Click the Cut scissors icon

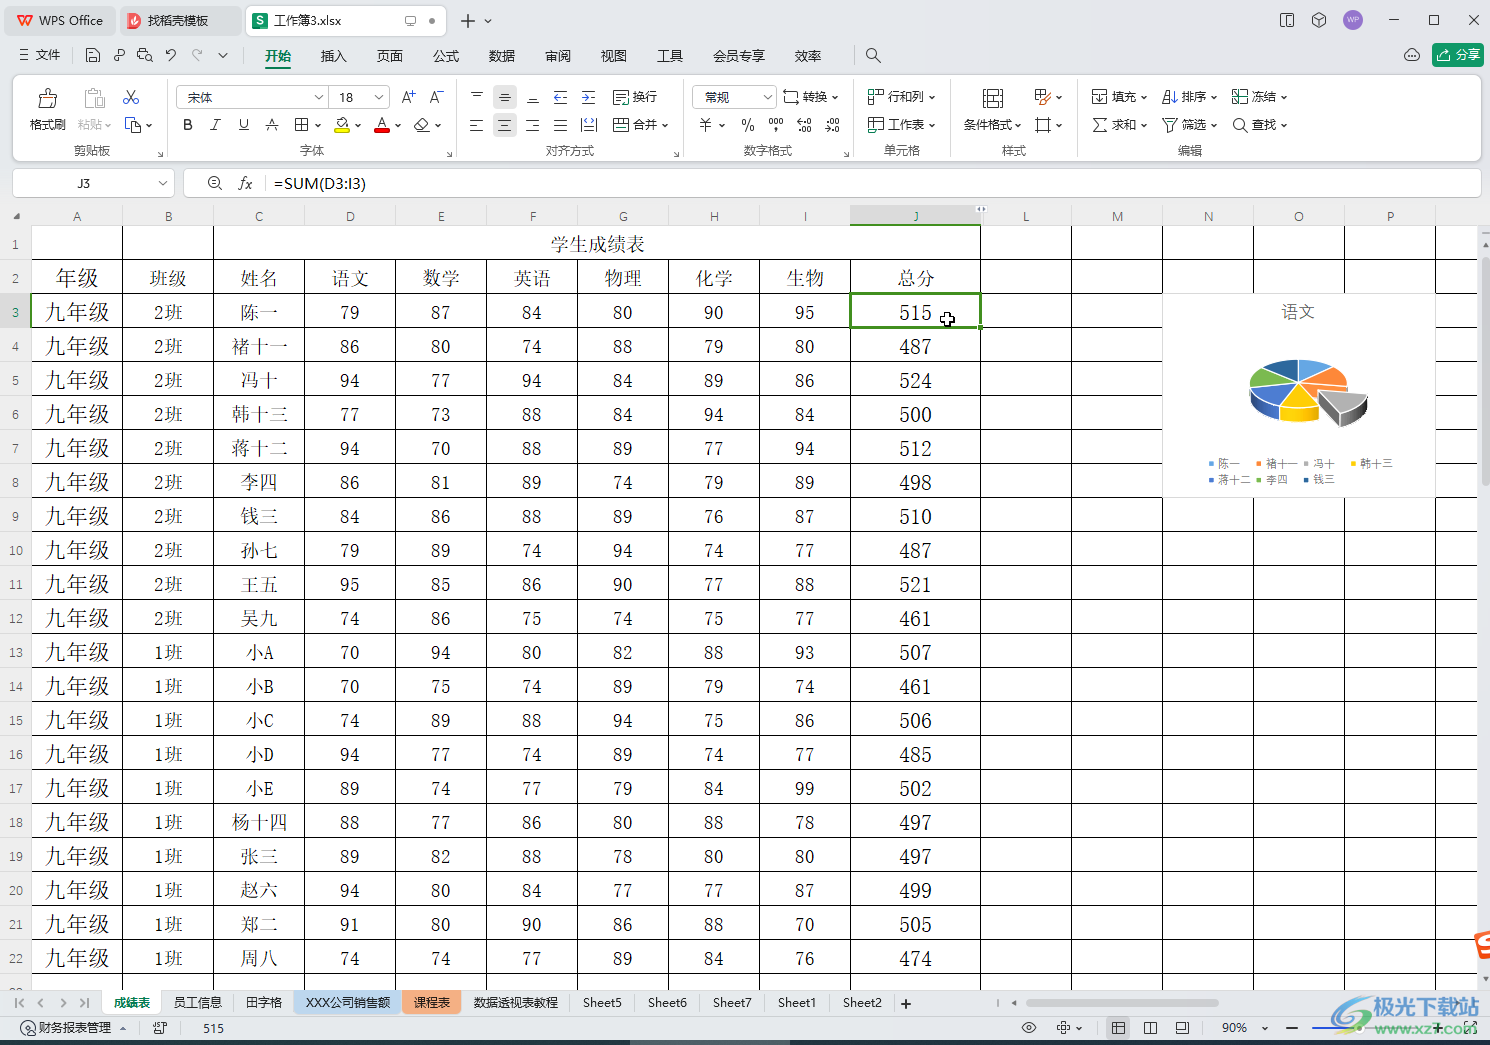(131, 97)
